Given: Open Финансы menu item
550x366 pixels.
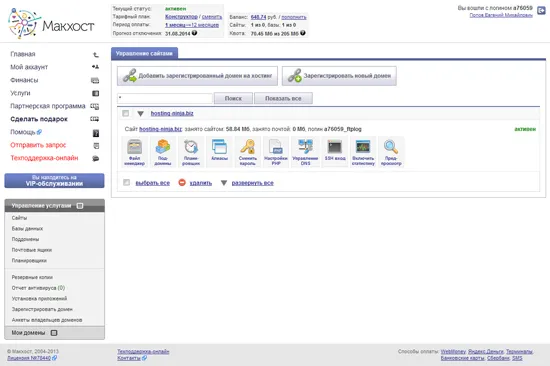Looking at the screenshot, I should 24,80.
